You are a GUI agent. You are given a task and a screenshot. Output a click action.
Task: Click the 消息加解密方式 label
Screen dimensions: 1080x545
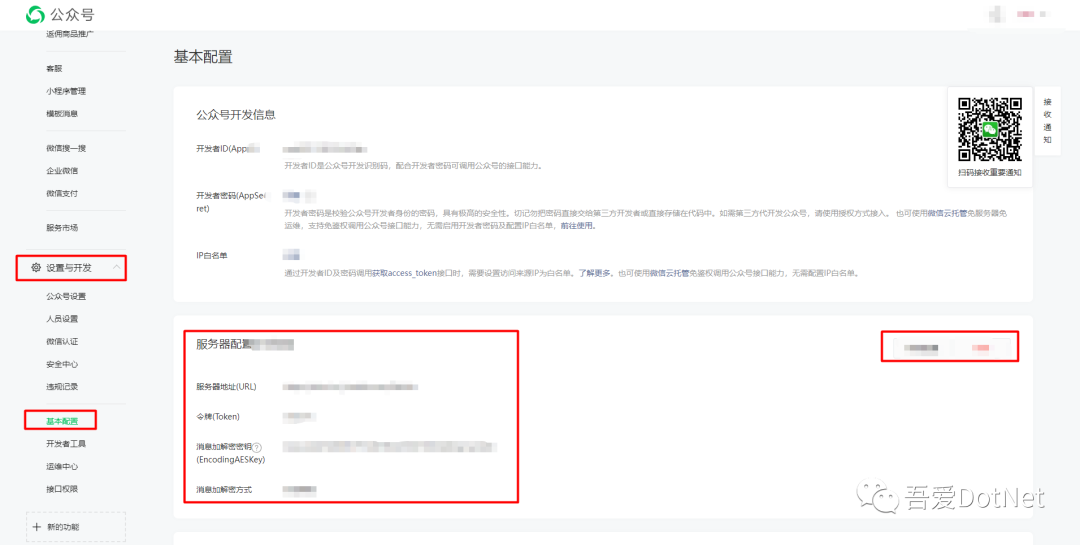pyautogui.click(x=225, y=489)
